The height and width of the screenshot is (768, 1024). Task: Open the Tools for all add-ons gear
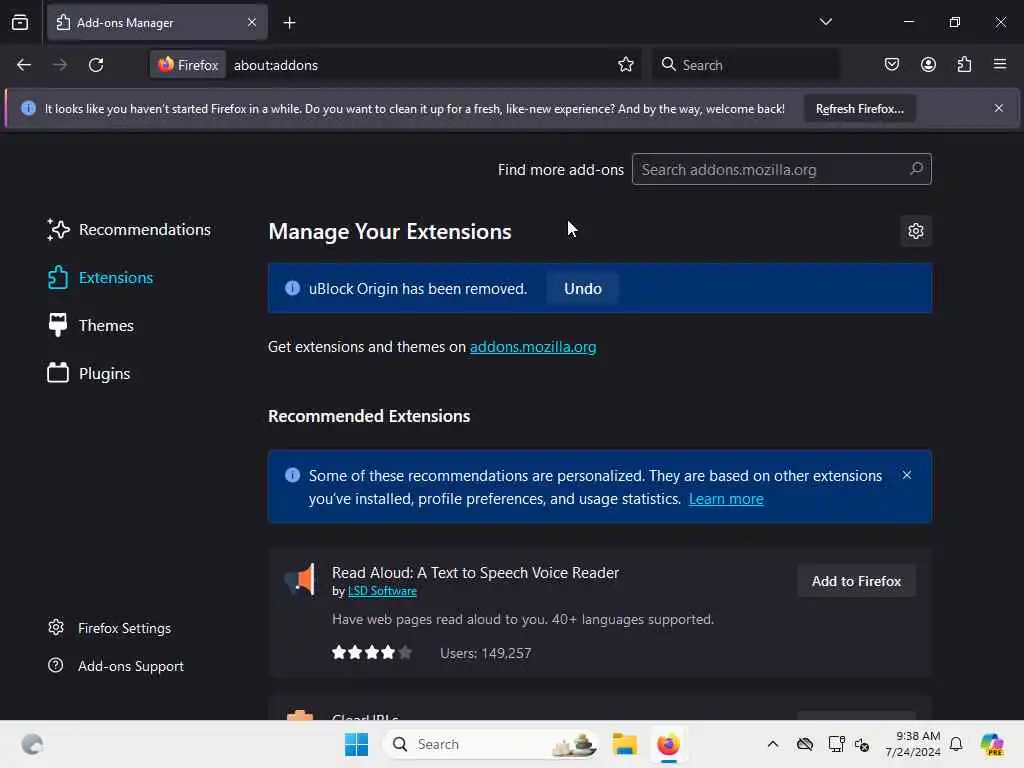click(x=916, y=231)
